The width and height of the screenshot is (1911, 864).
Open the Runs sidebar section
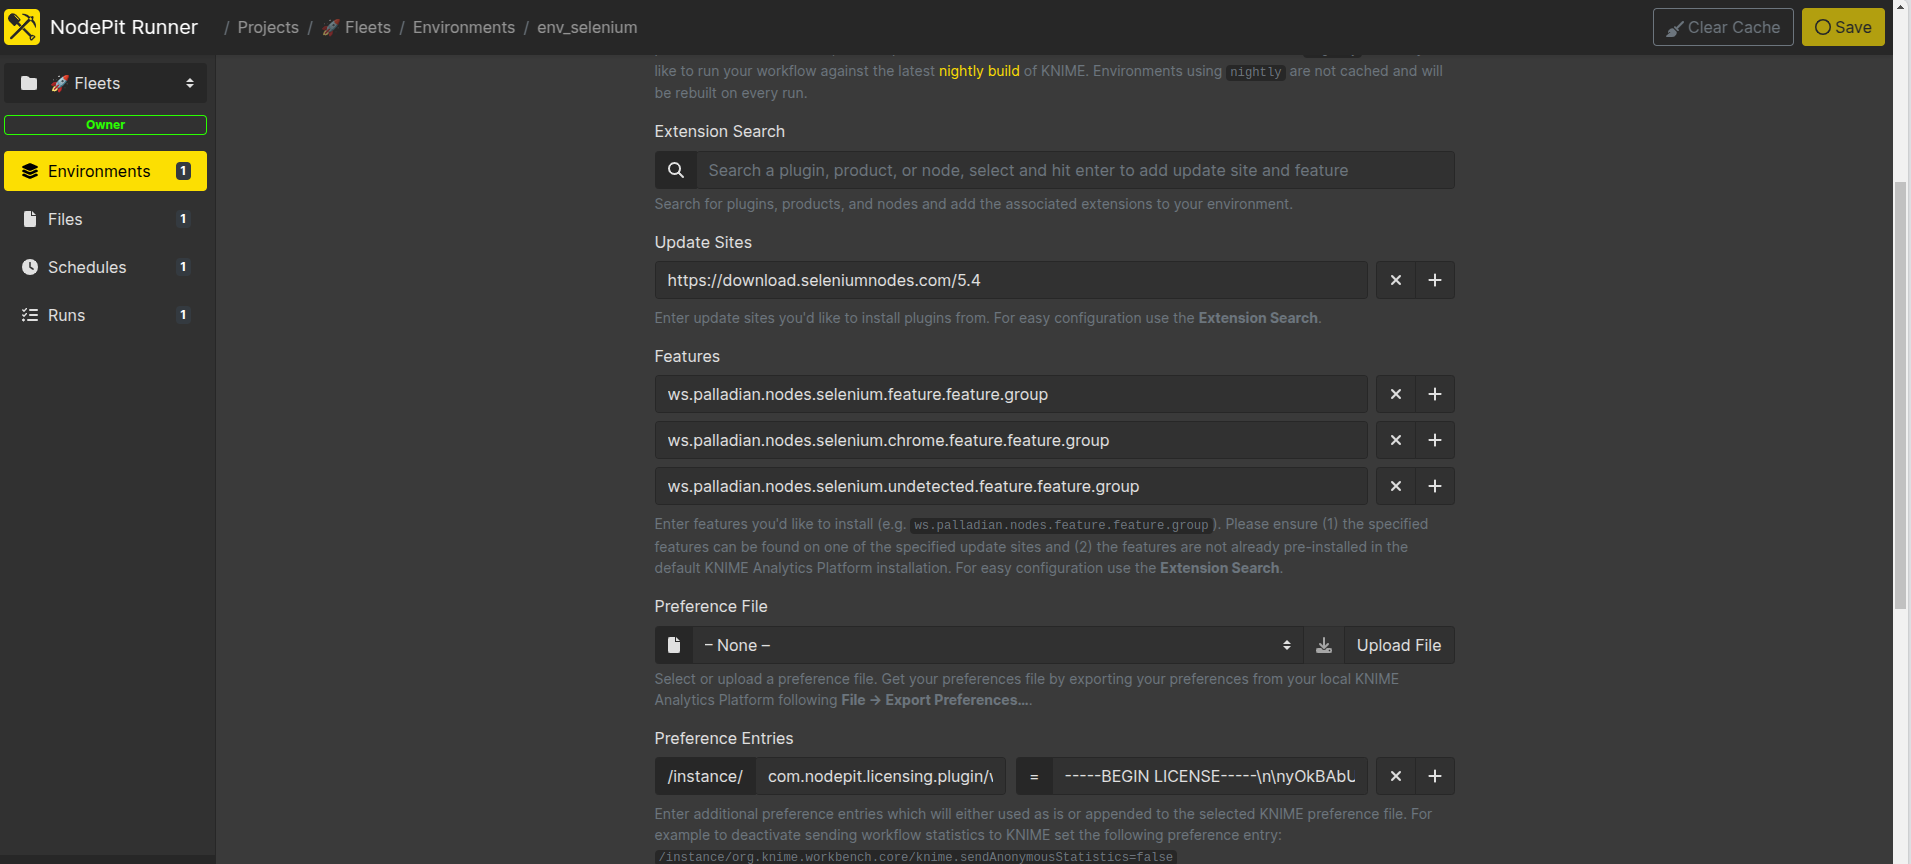pos(106,315)
